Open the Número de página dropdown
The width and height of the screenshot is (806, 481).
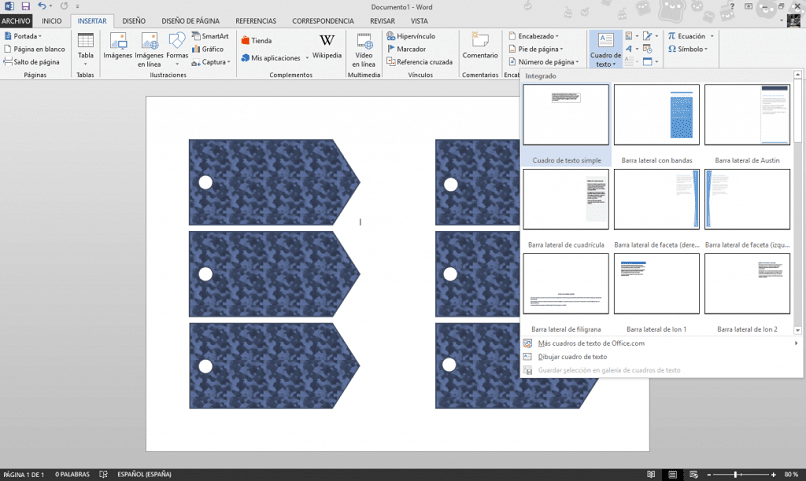pyautogui.click(x=544, y=62)
